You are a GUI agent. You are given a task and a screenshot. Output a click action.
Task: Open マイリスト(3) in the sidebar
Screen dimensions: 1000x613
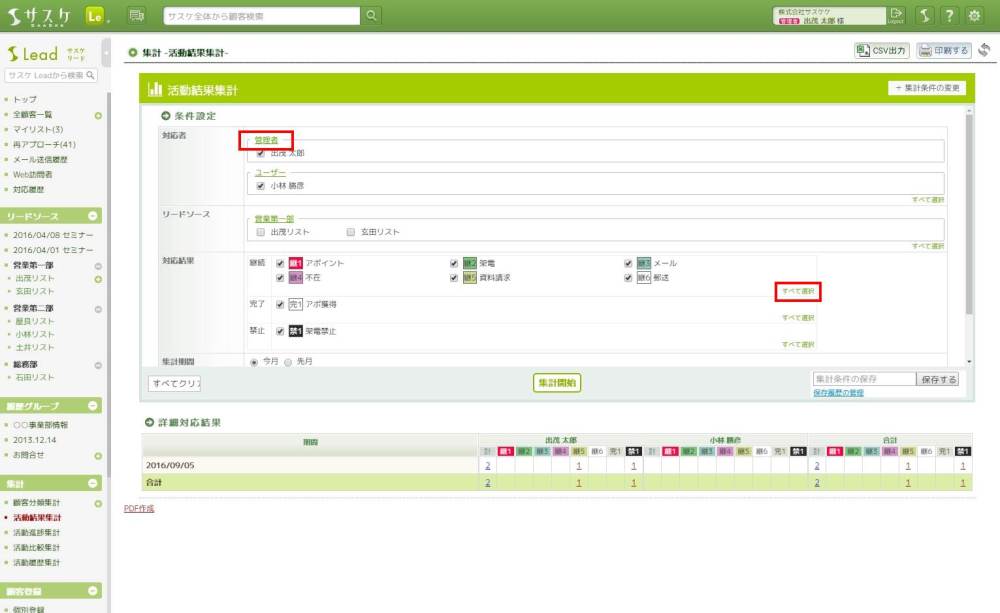(x=38, y=129)
